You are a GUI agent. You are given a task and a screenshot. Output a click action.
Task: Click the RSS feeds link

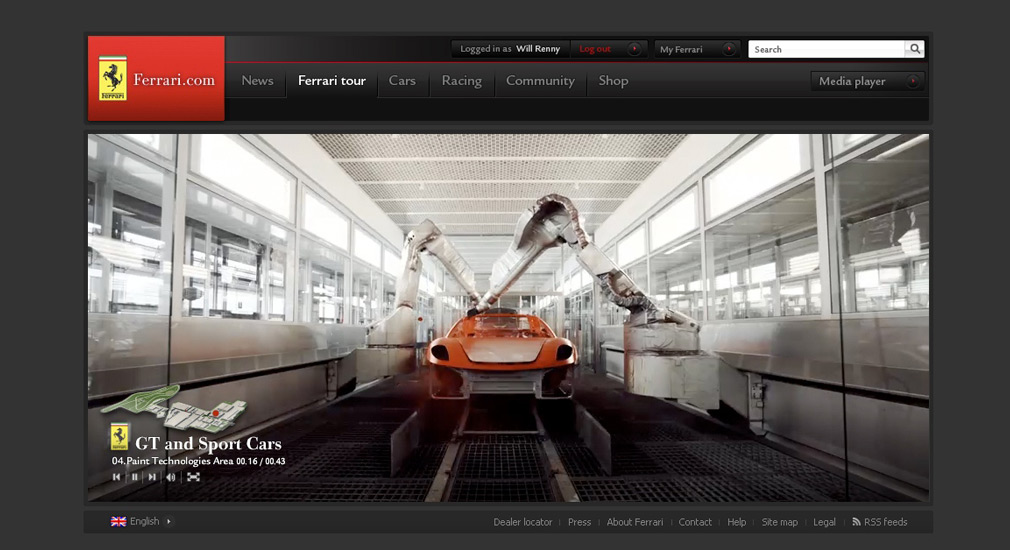pyautogui.click(x=885, y=522)
